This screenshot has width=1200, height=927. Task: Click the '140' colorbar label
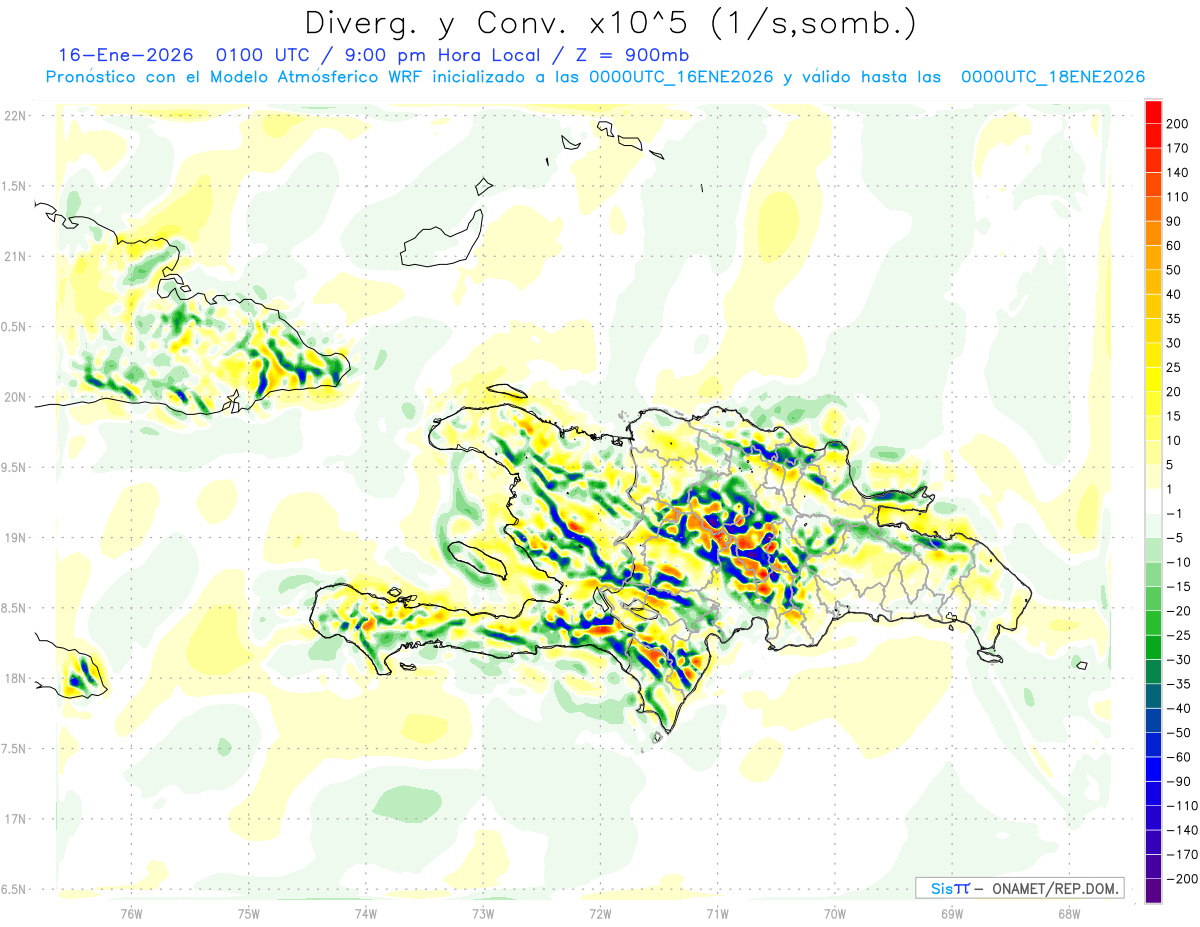pyautogui.click(x=1178, y=172)
